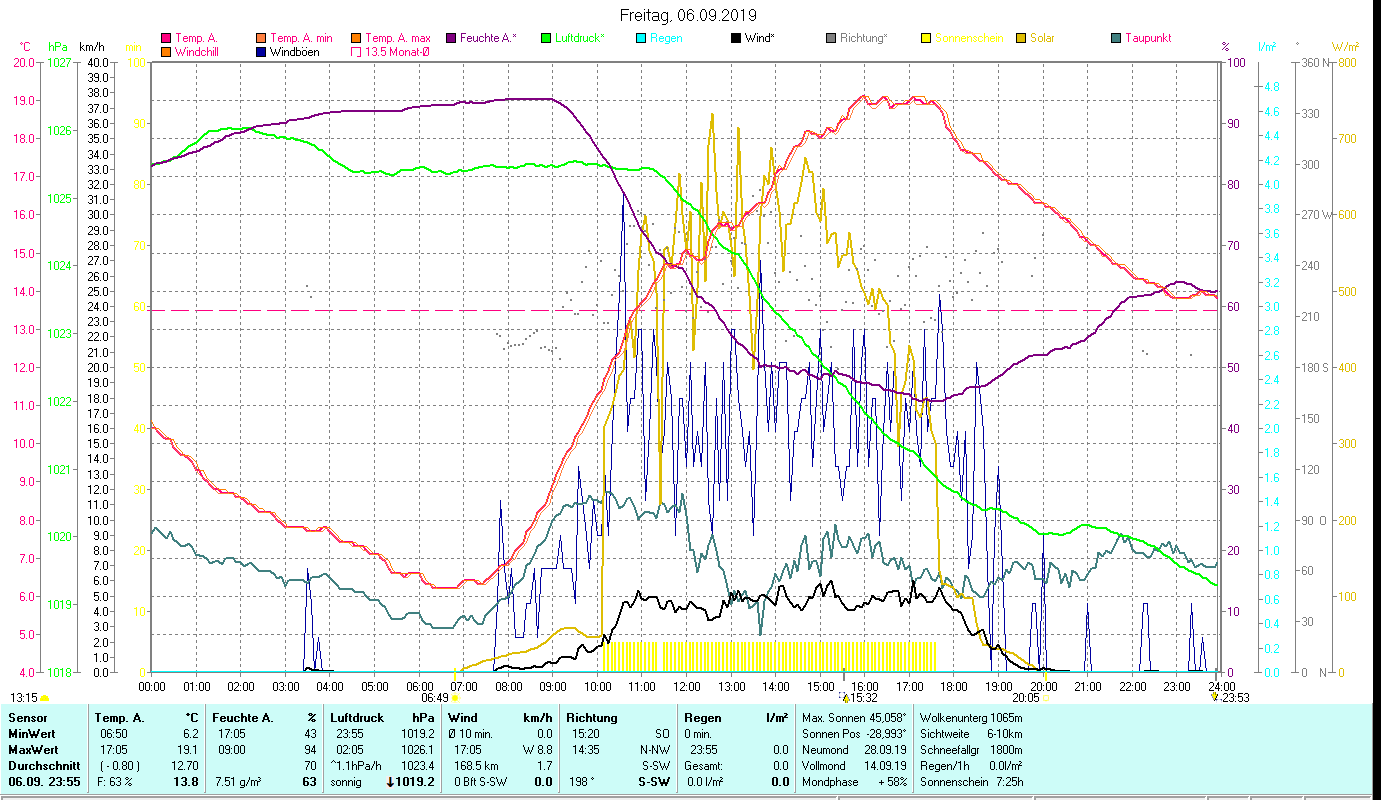This screenshot has height=800, width=1381.
Task: Click the yellow Sonnenschein legend square
Action: 926,39
